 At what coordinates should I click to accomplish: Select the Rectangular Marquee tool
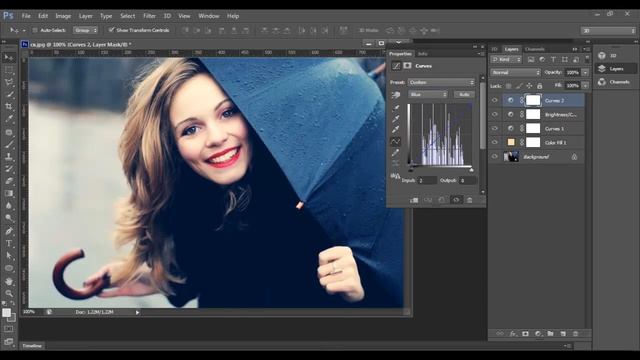pyautogui.click(x=9, y=70)
